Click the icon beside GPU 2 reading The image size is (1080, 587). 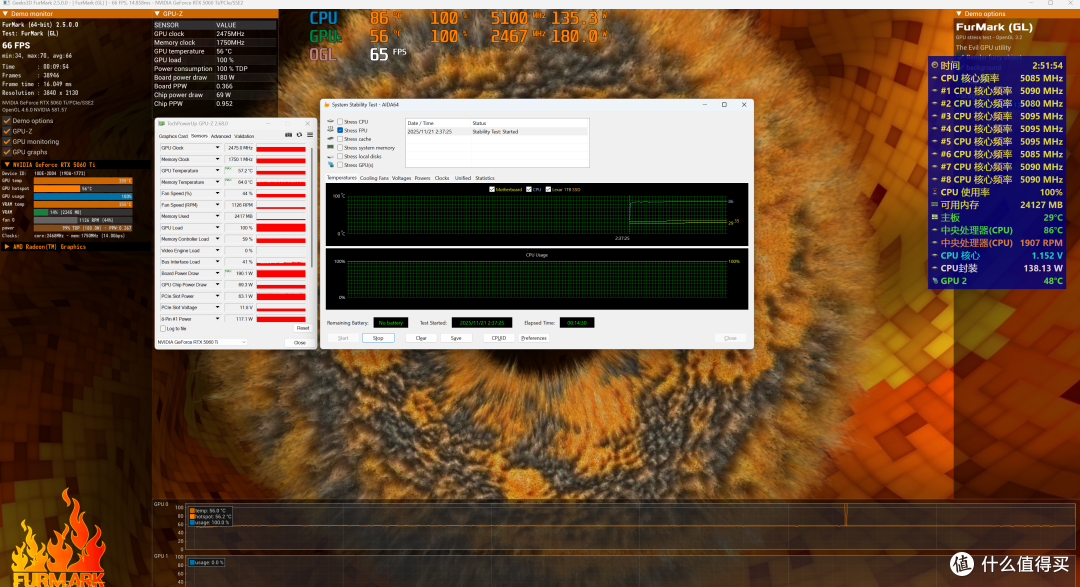coord(935,281)
